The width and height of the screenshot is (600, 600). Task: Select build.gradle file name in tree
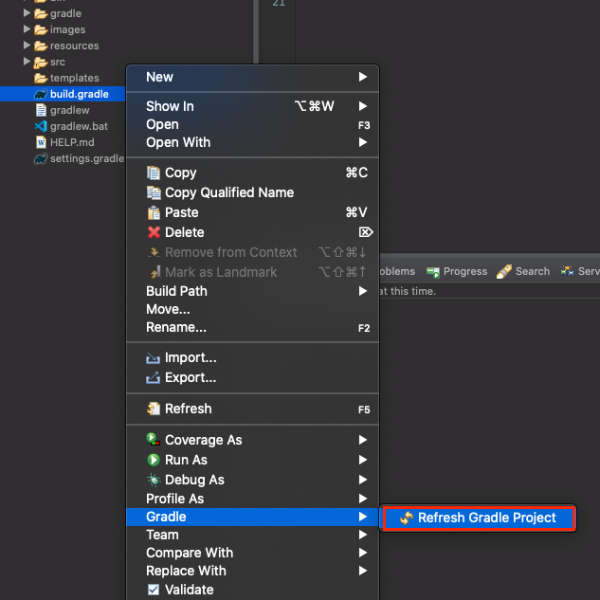[79, 94]
